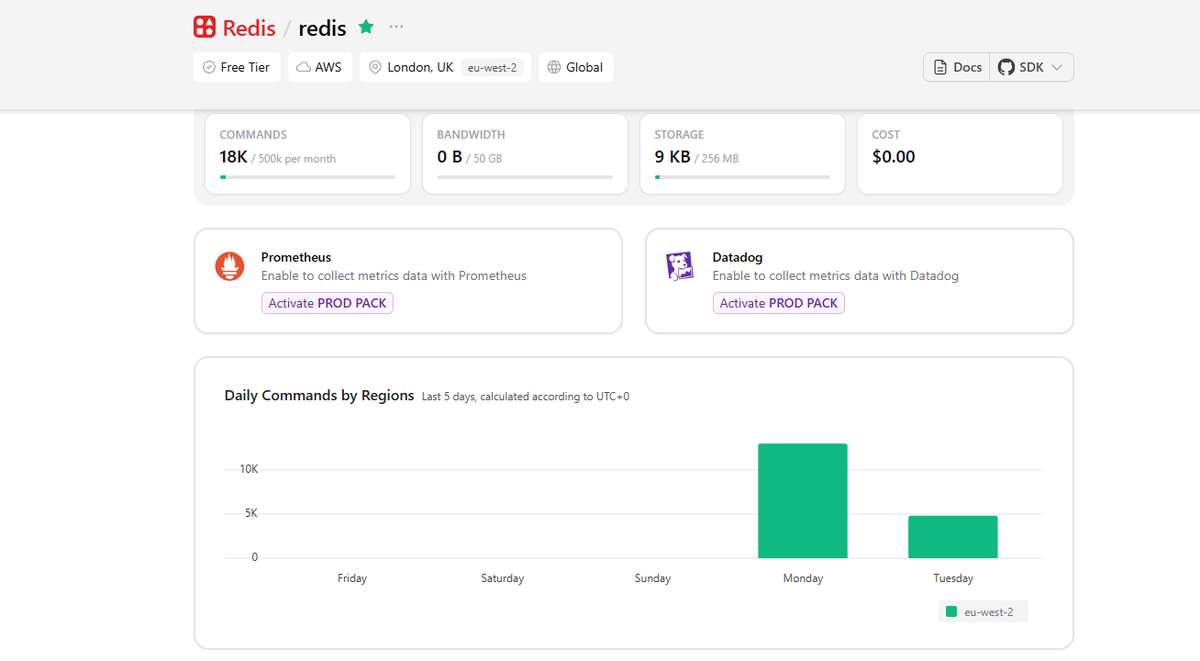
Task: Activate PROD PACK for Datadog
Action: pos(779,303)
